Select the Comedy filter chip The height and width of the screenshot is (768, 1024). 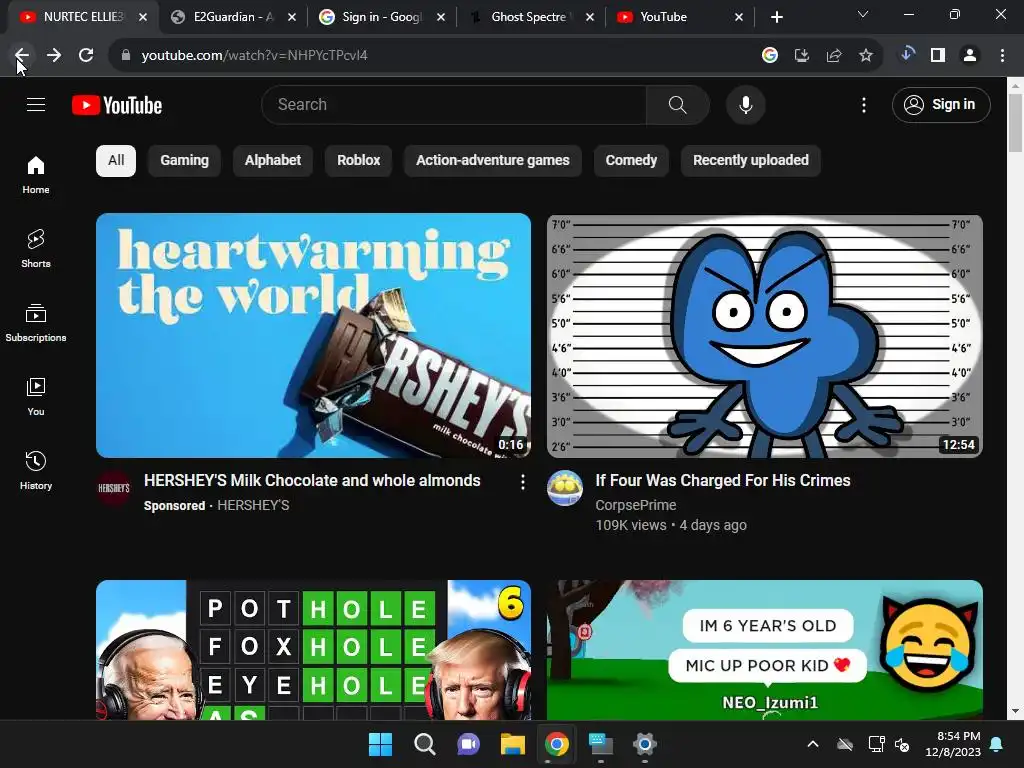pyautogui.click(x=631, y=161)
